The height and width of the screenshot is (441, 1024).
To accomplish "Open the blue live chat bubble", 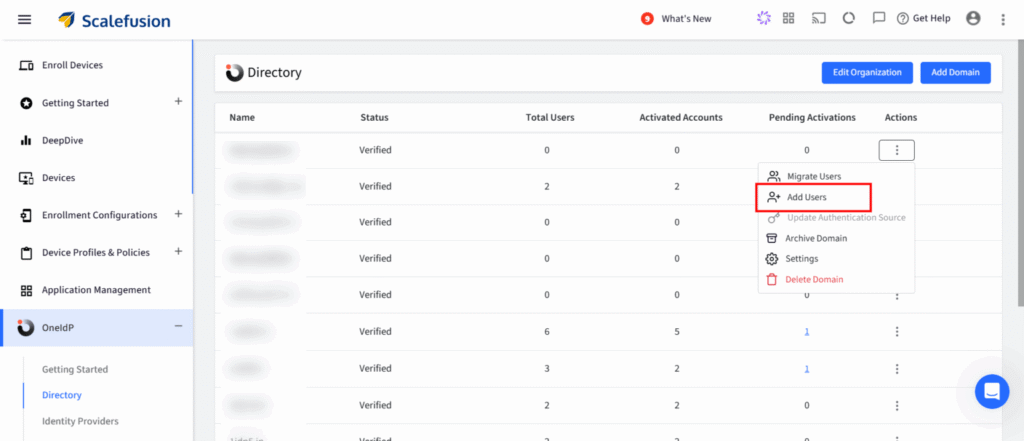I will (992, 391).
